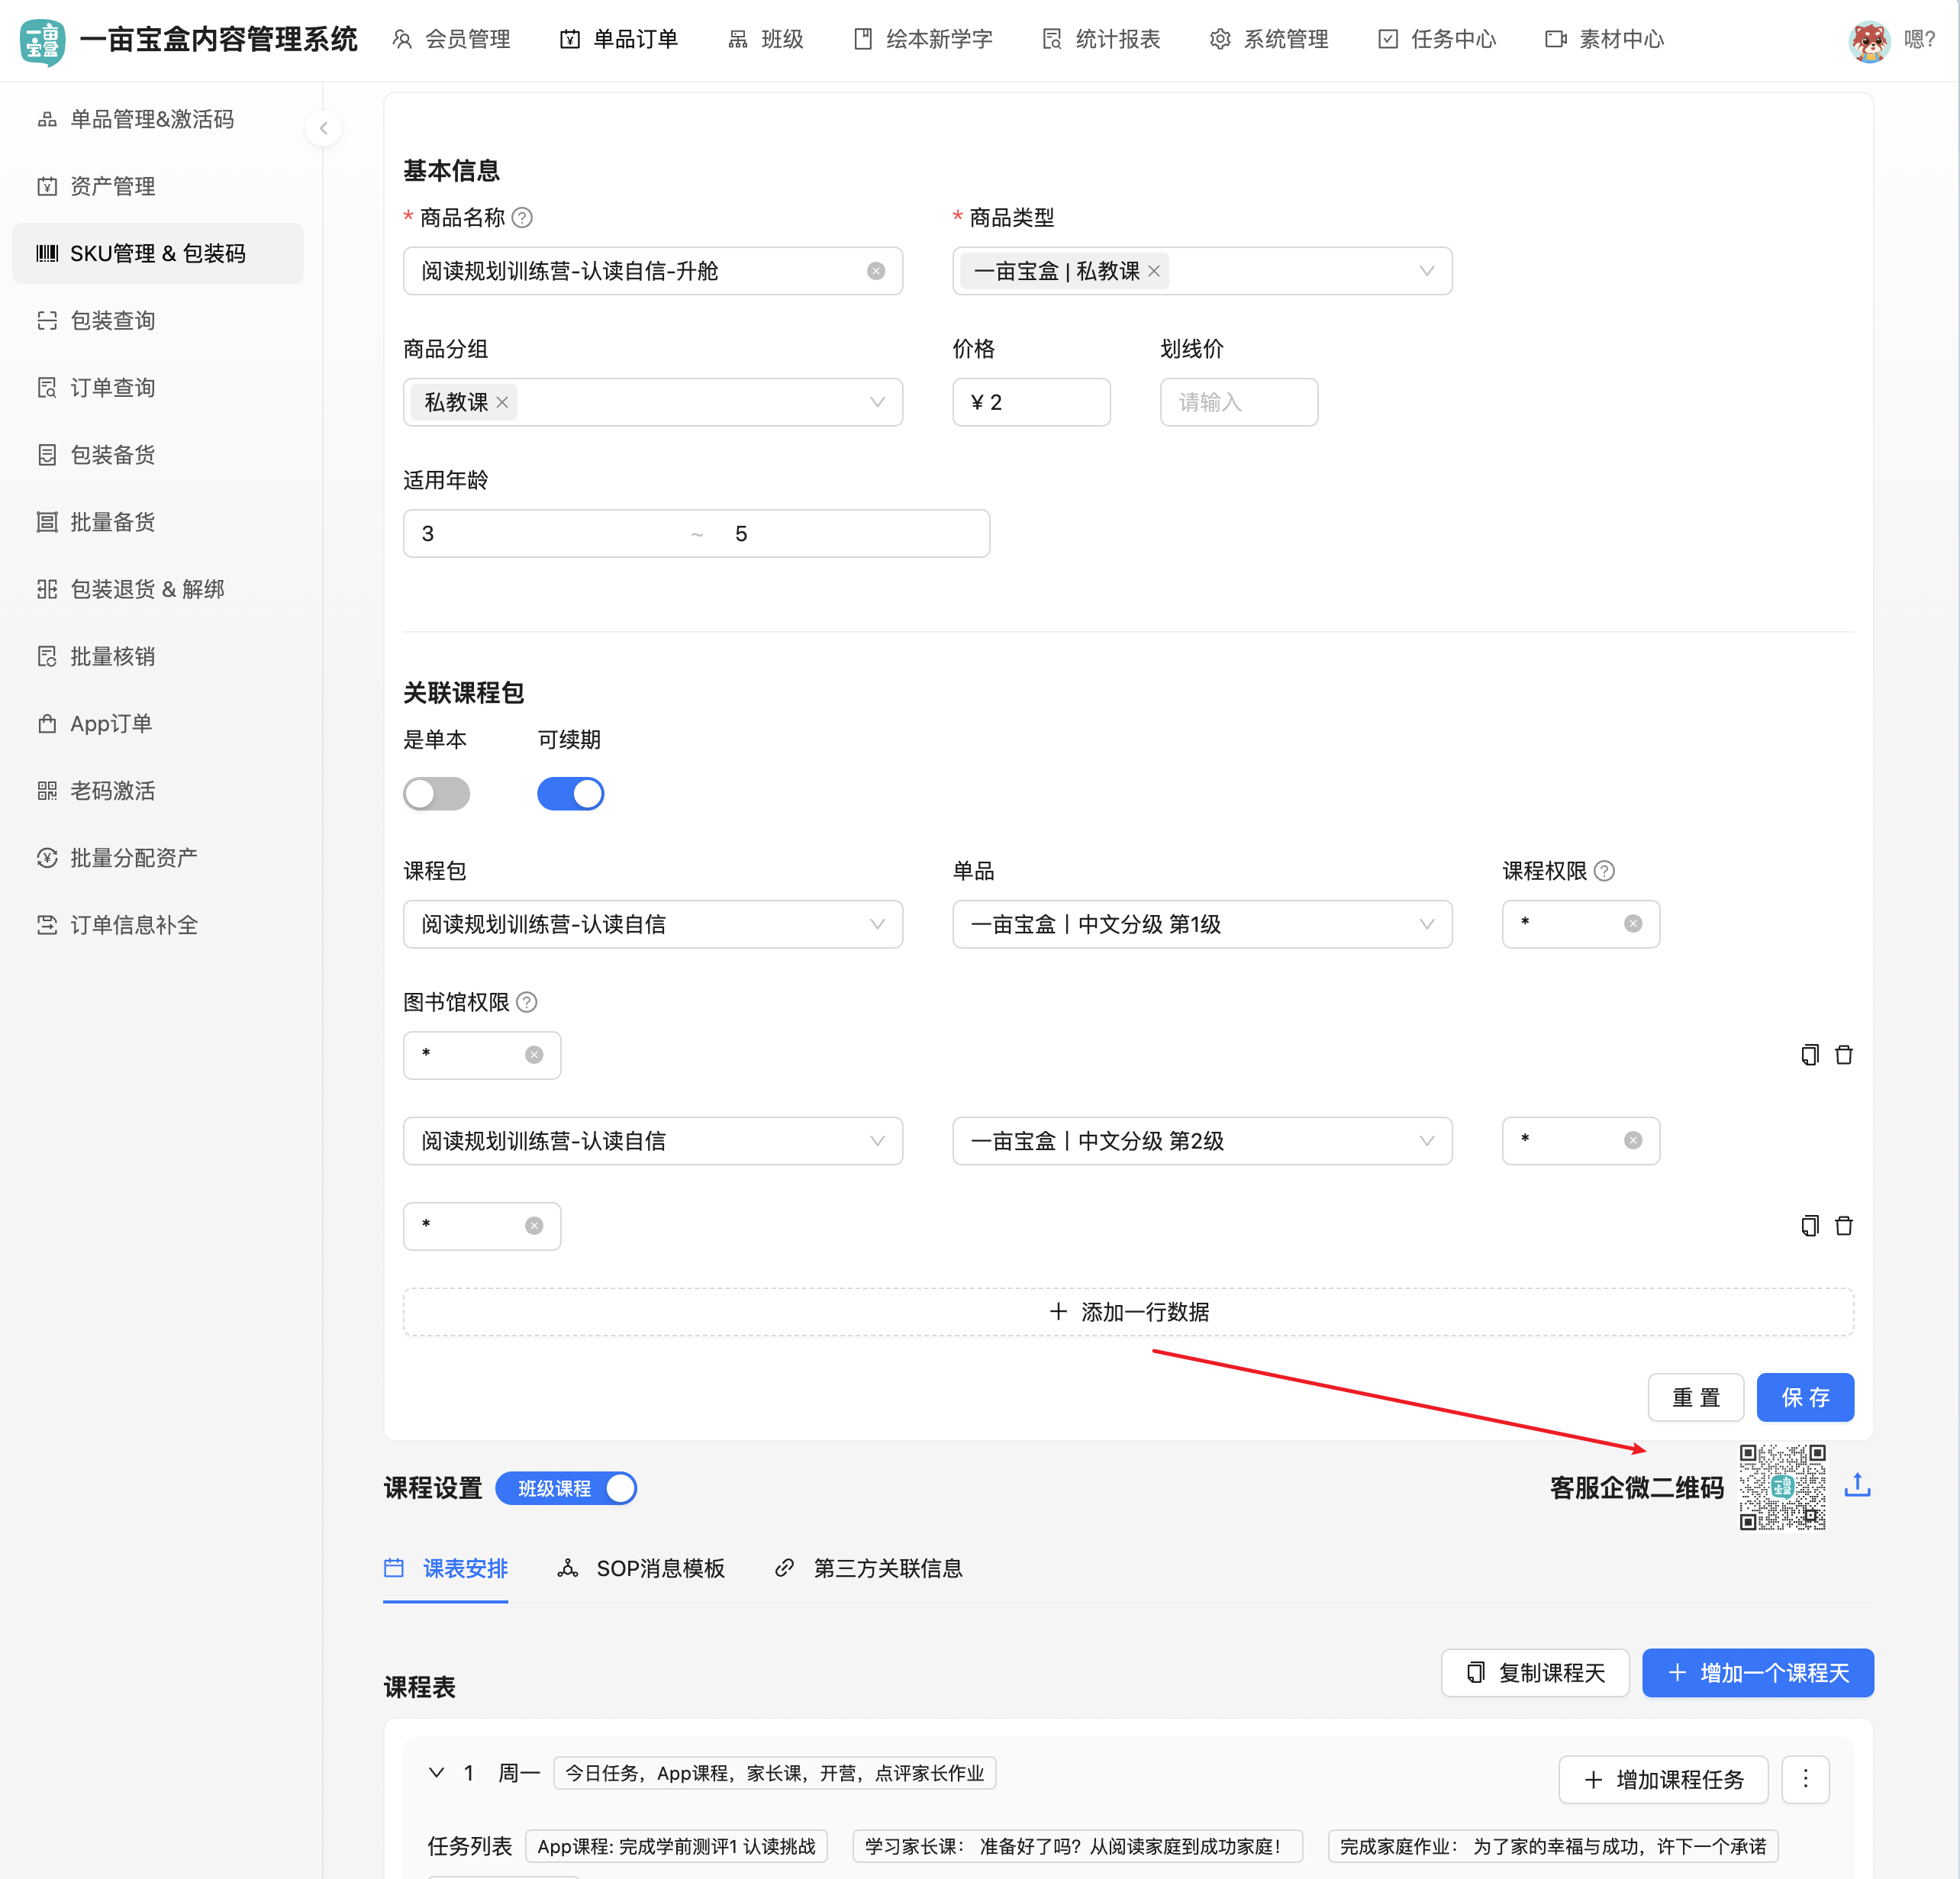
Task: Remove the 私教课 tag via its x icon
Action: (x=503, y=402)
